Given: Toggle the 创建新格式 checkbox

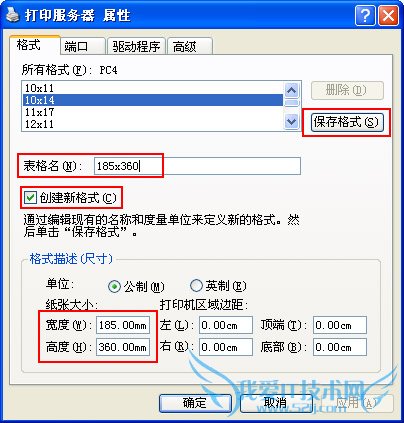Looking at the screenshot, I should pos(30,198).
